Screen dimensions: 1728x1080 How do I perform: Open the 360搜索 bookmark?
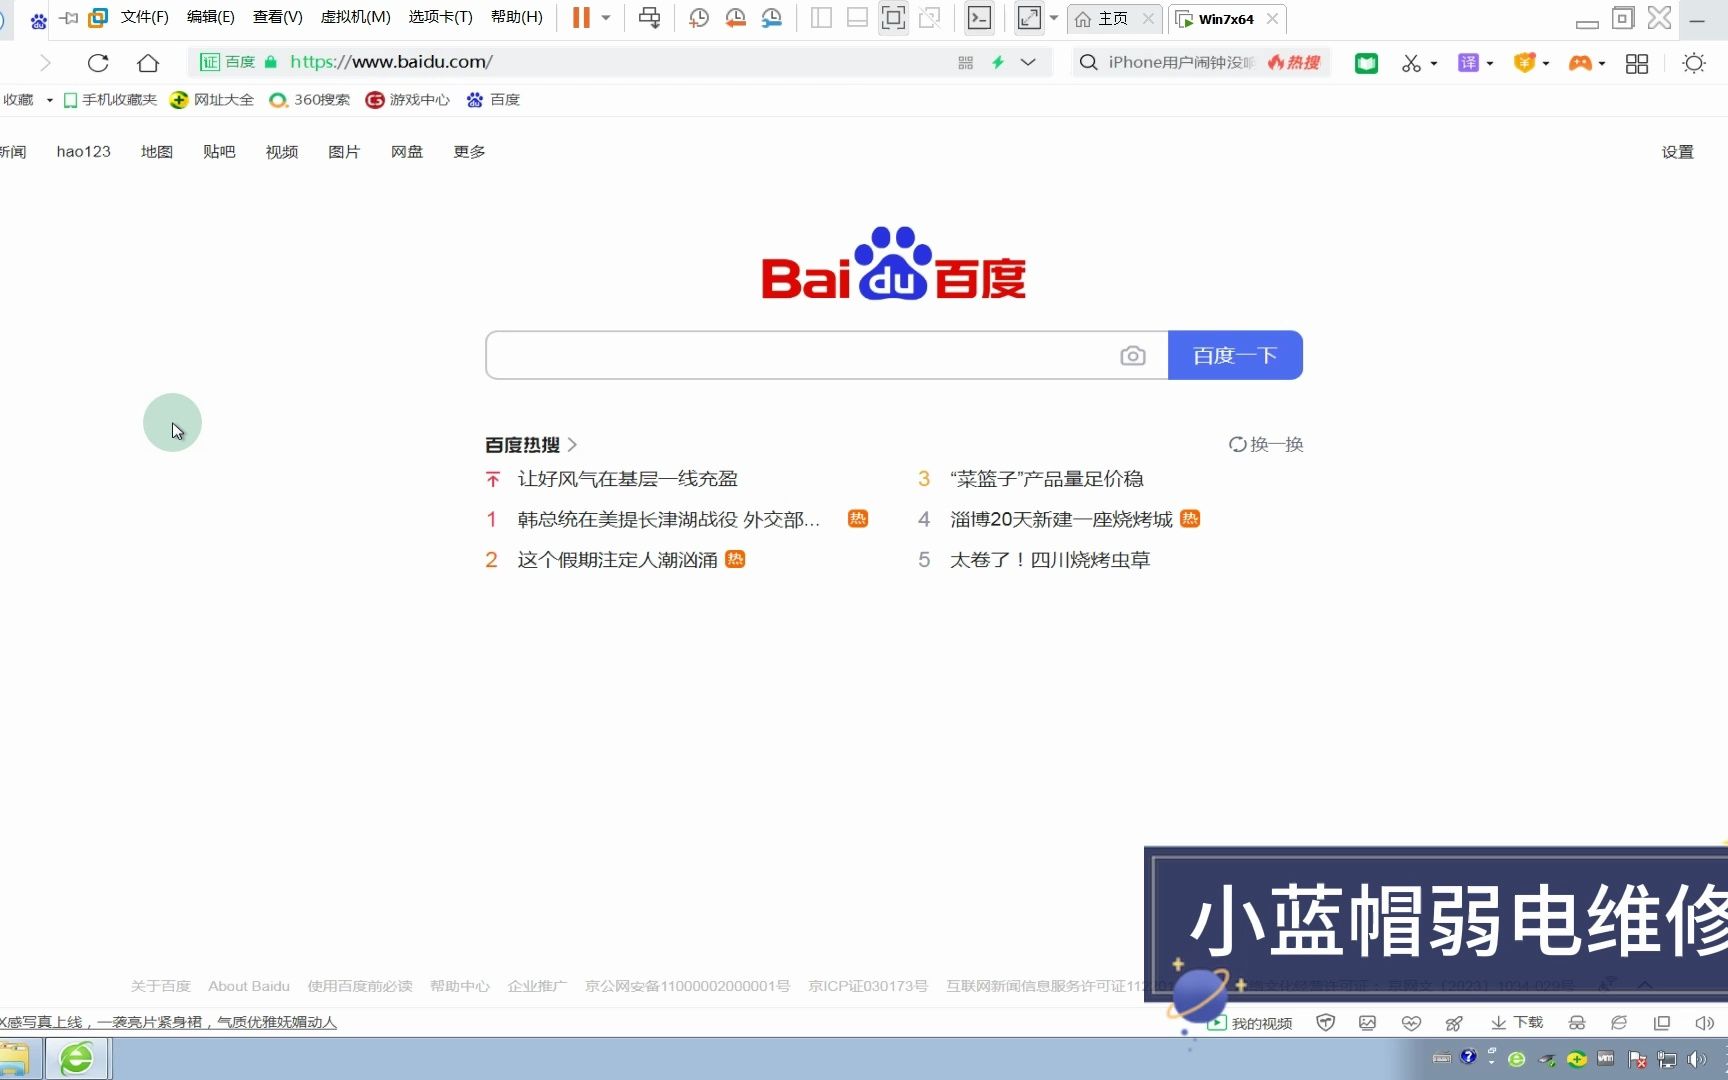[310, 100]
